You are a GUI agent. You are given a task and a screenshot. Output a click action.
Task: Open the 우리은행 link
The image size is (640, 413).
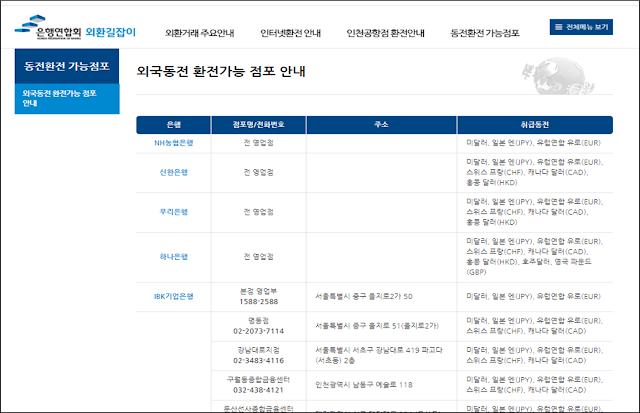[x=173, y=212]
